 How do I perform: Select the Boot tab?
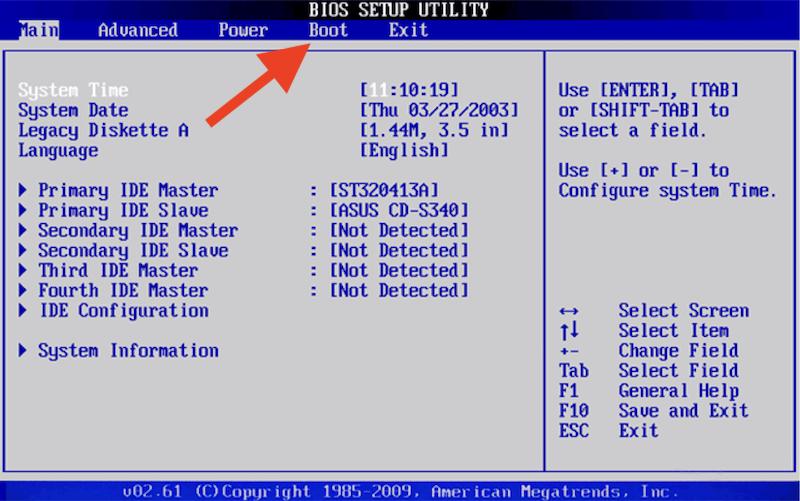328,30
